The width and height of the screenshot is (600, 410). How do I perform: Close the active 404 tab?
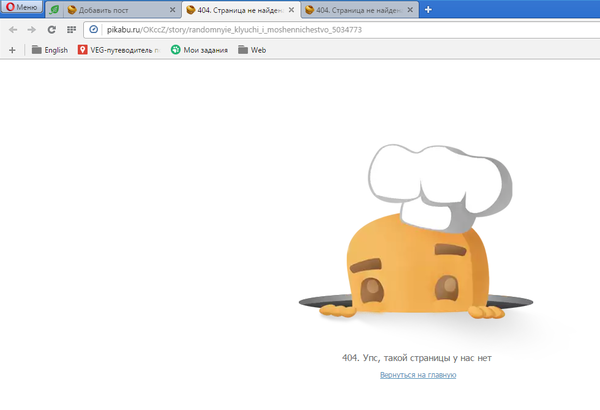[291, 10]
